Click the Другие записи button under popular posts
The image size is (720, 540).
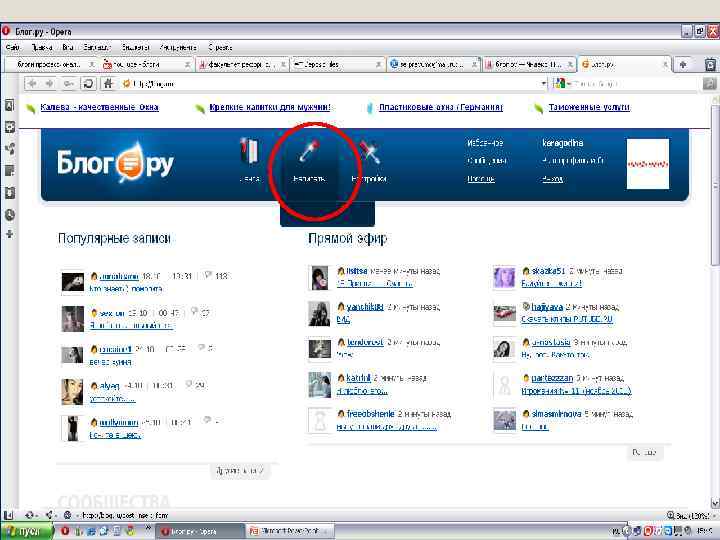[x=240, y=471]
